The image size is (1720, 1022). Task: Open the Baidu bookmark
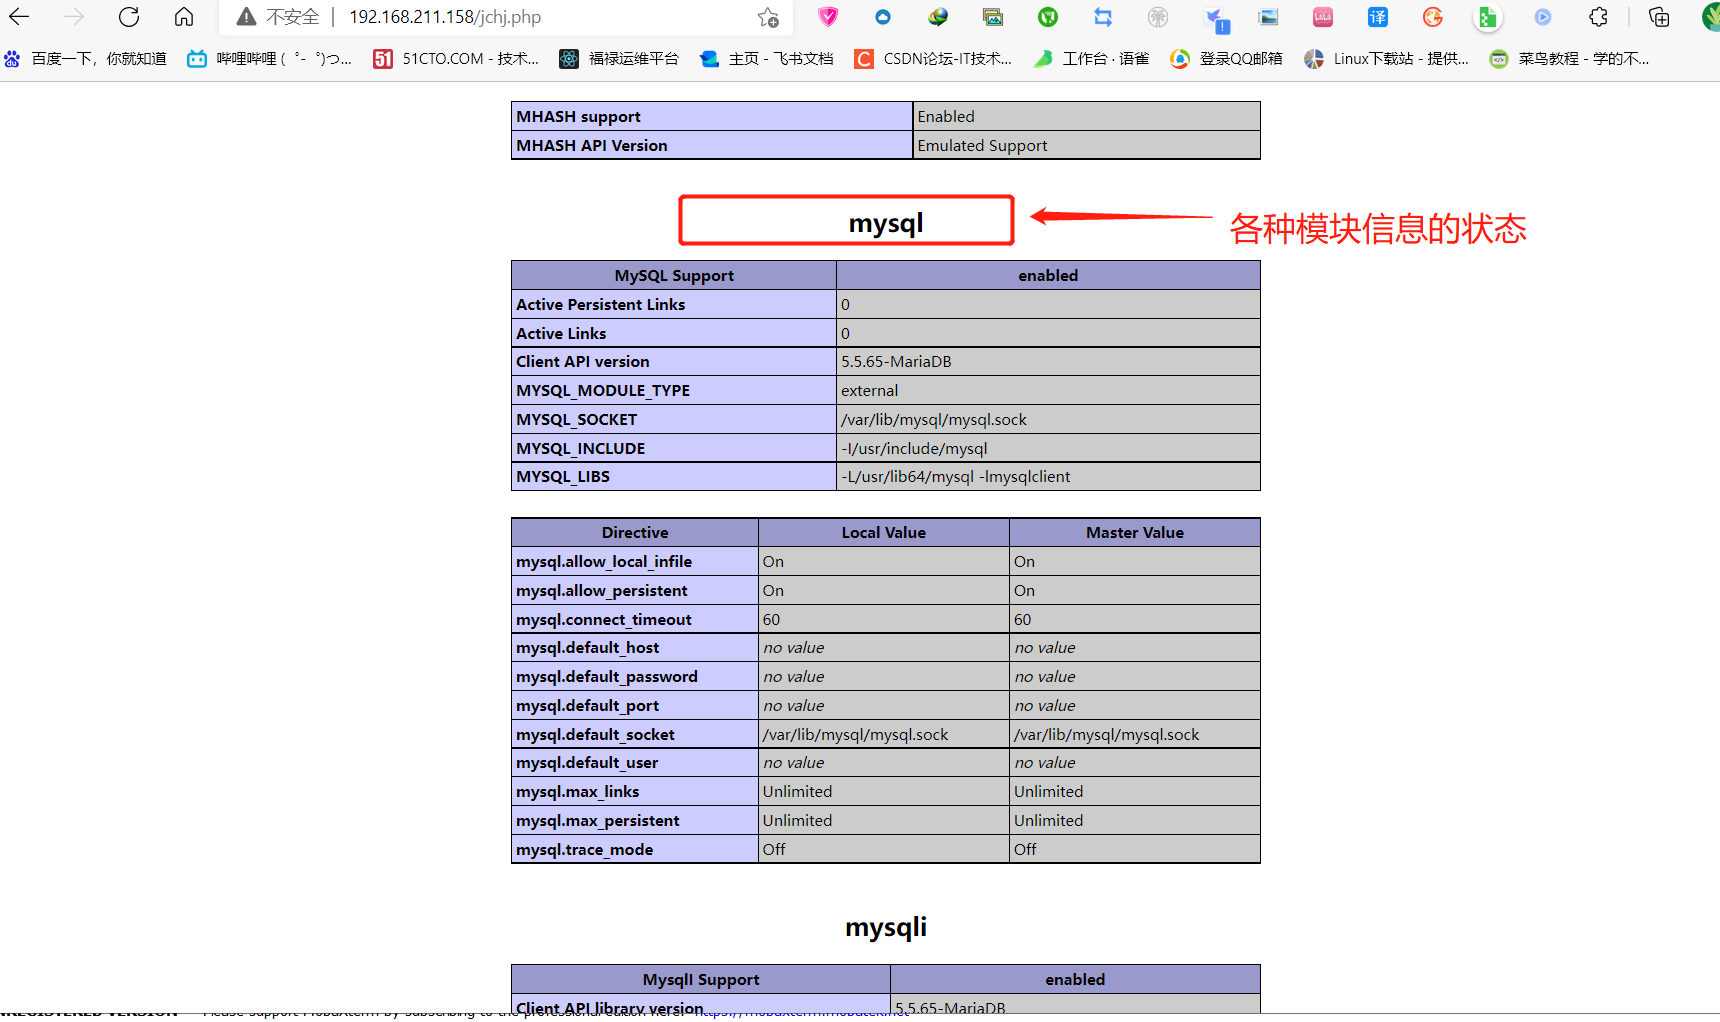(86, 59)
